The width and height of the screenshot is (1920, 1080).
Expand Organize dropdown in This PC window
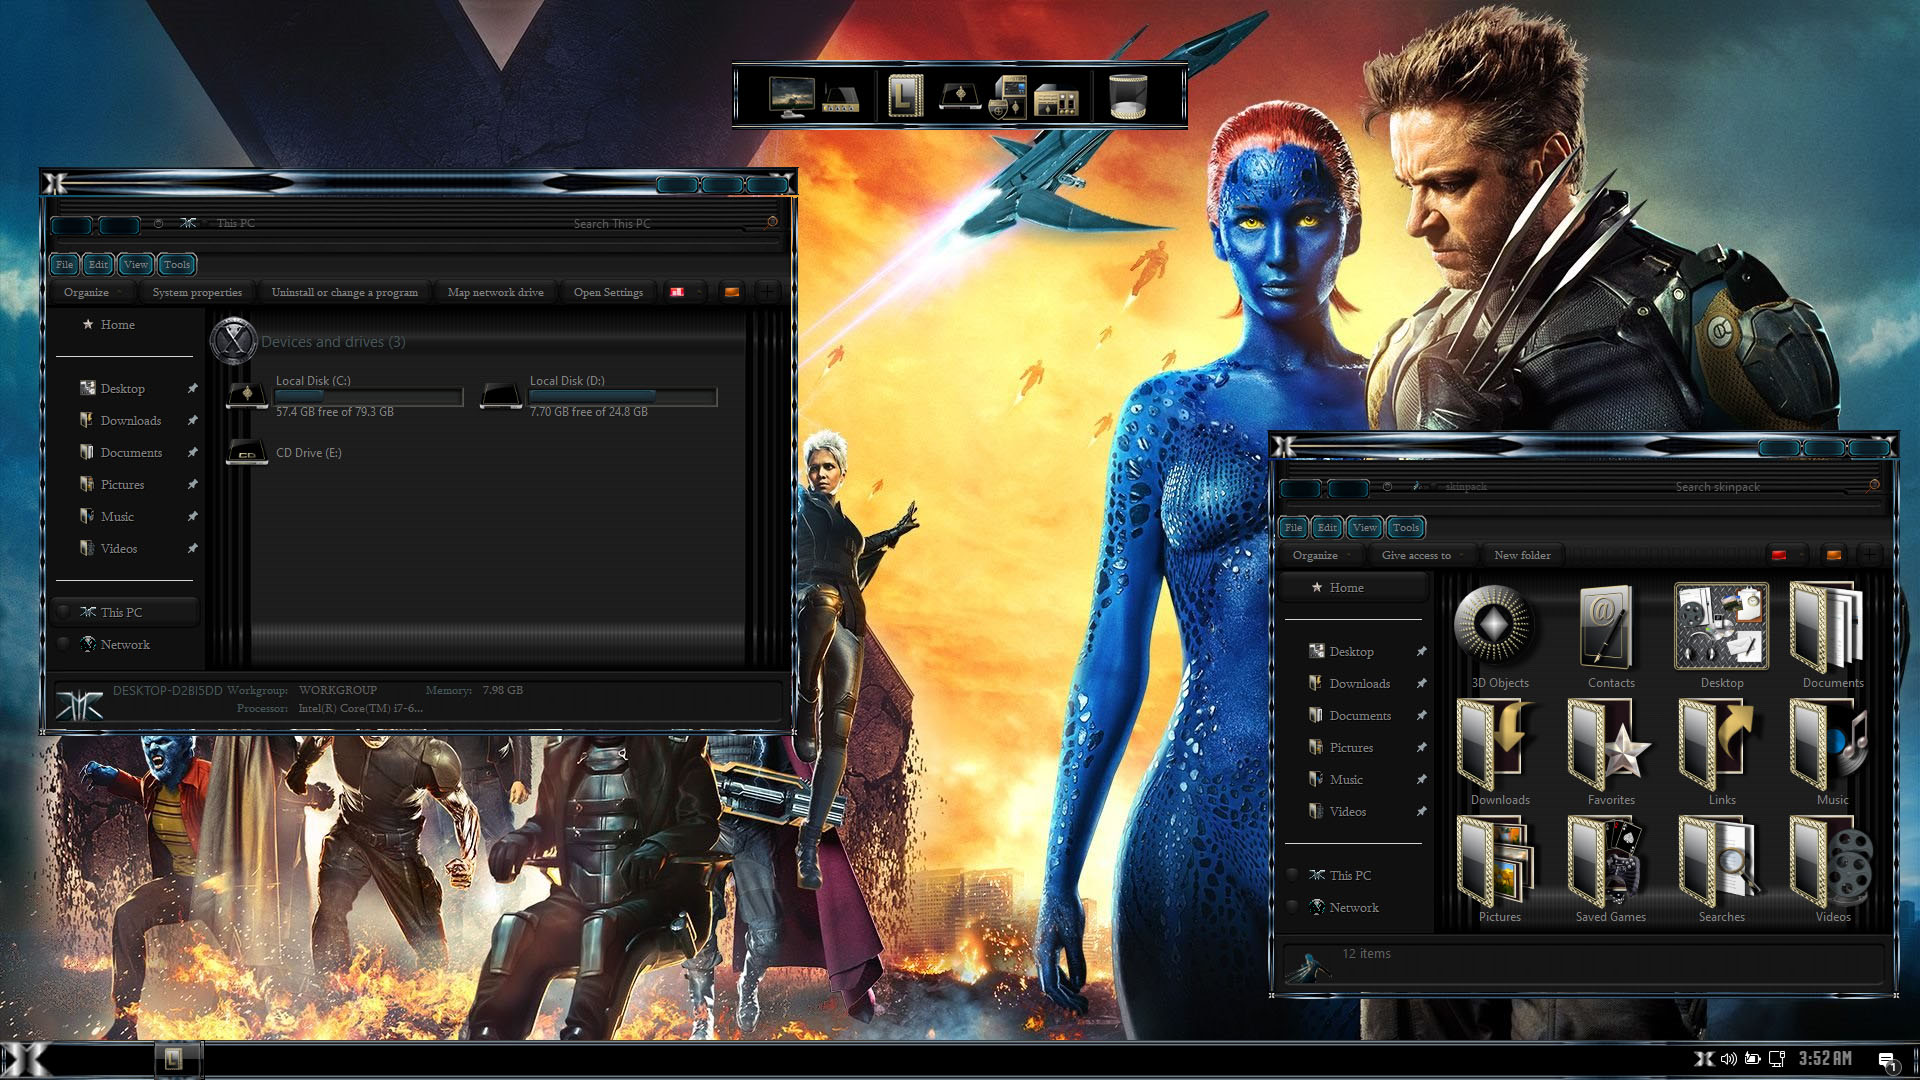pos(90,292)
